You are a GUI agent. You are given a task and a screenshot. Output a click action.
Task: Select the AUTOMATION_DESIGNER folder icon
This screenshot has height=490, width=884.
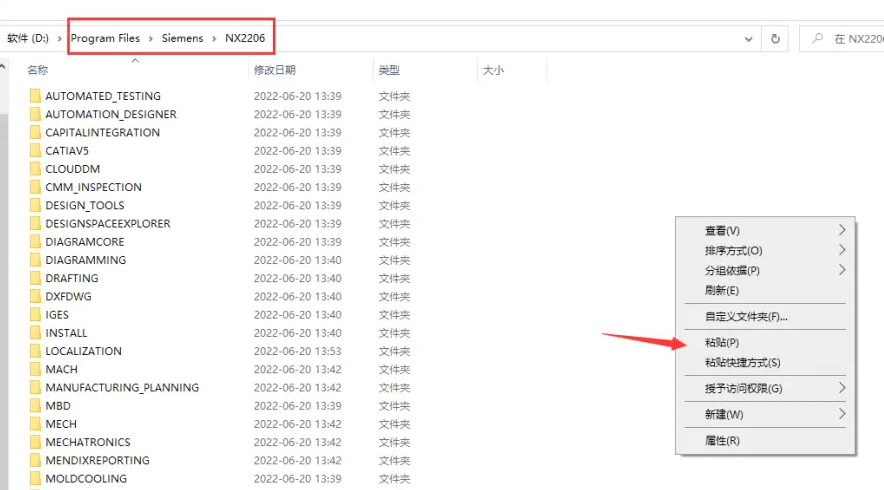pyautogui.click(x=35, y=114)
